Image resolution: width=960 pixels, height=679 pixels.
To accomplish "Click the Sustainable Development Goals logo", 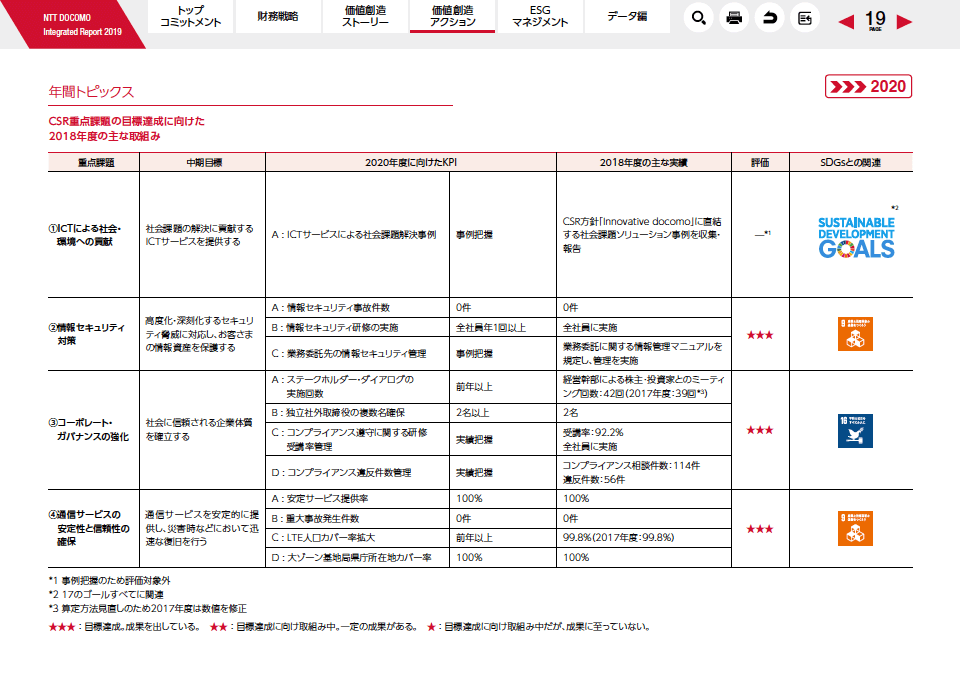I will coord(856,237).
